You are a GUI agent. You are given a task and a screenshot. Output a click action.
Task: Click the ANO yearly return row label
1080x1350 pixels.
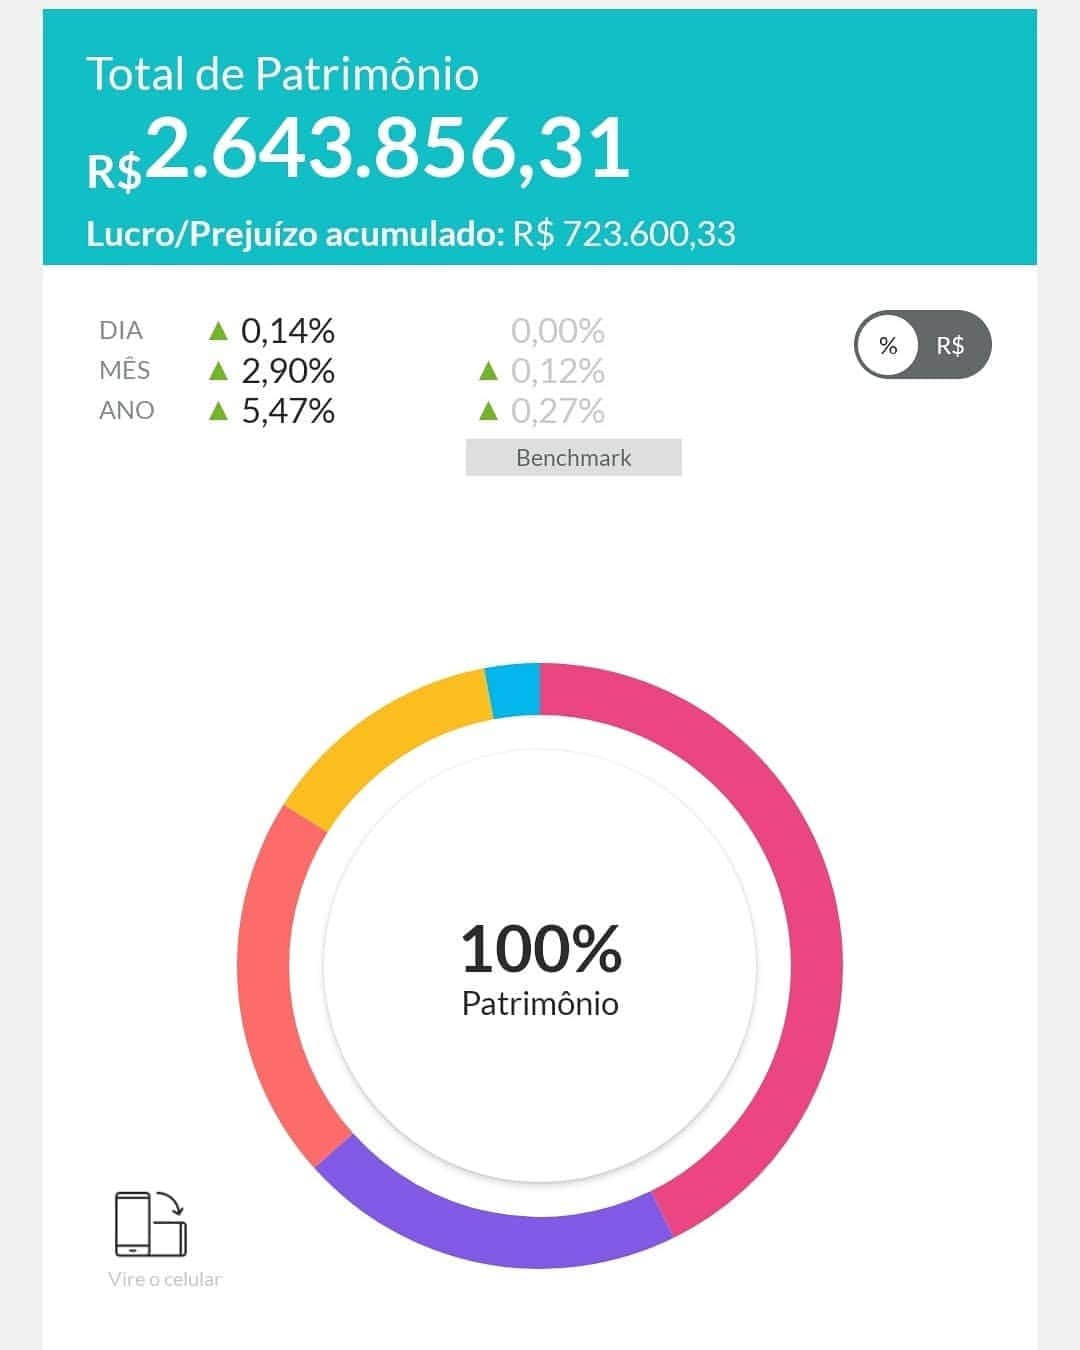pos(127,410)
